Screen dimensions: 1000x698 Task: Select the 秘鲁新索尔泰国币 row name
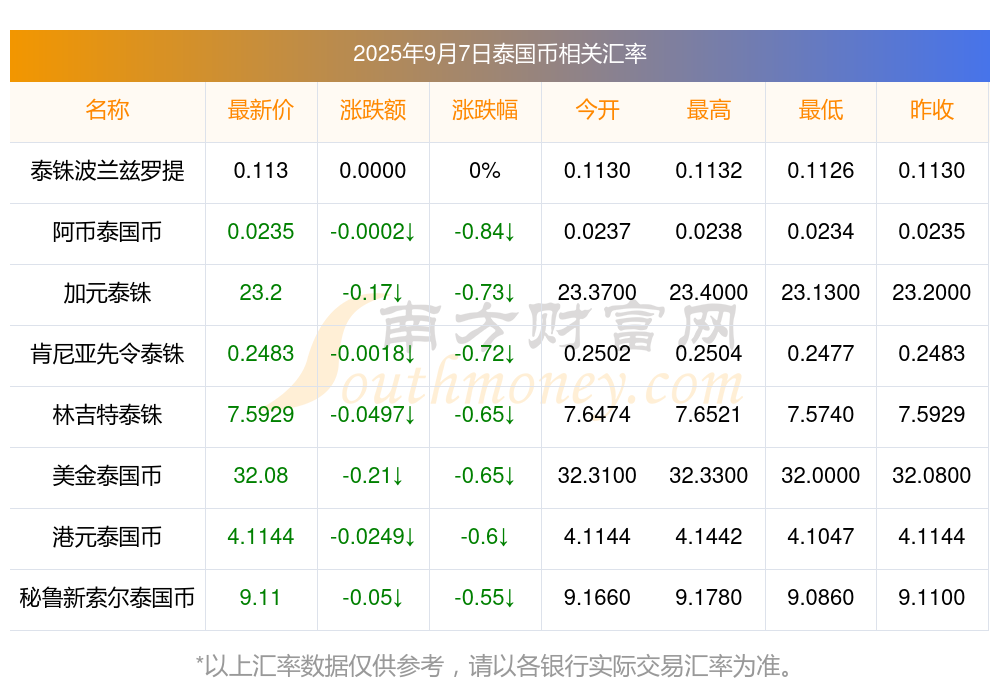[107, 598]
